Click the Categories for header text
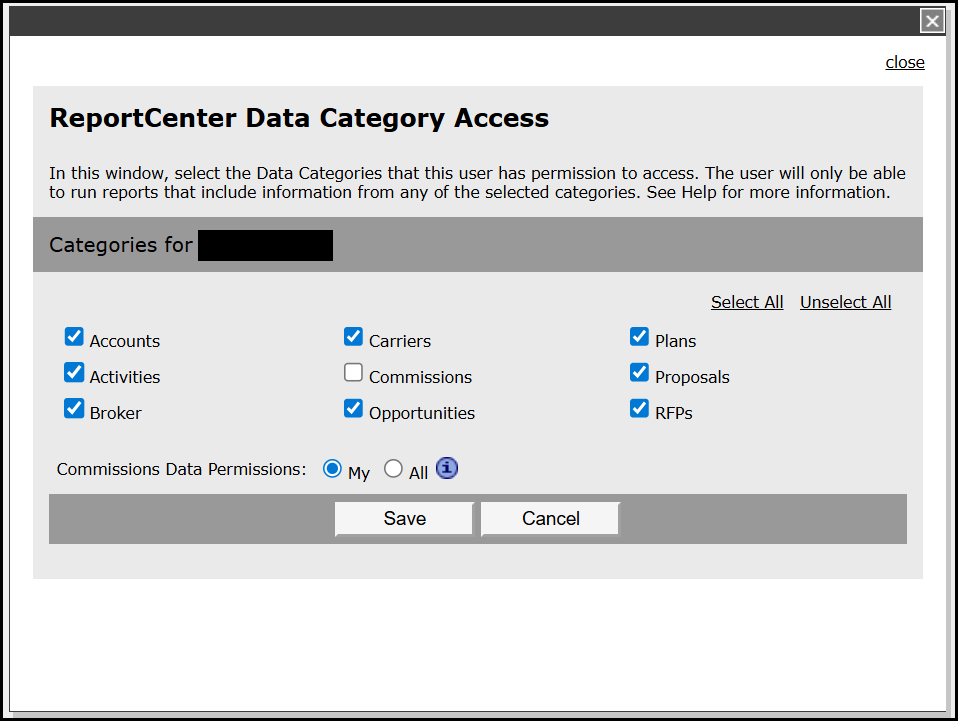The image size is (958, 721). click(x=121, y=245)
